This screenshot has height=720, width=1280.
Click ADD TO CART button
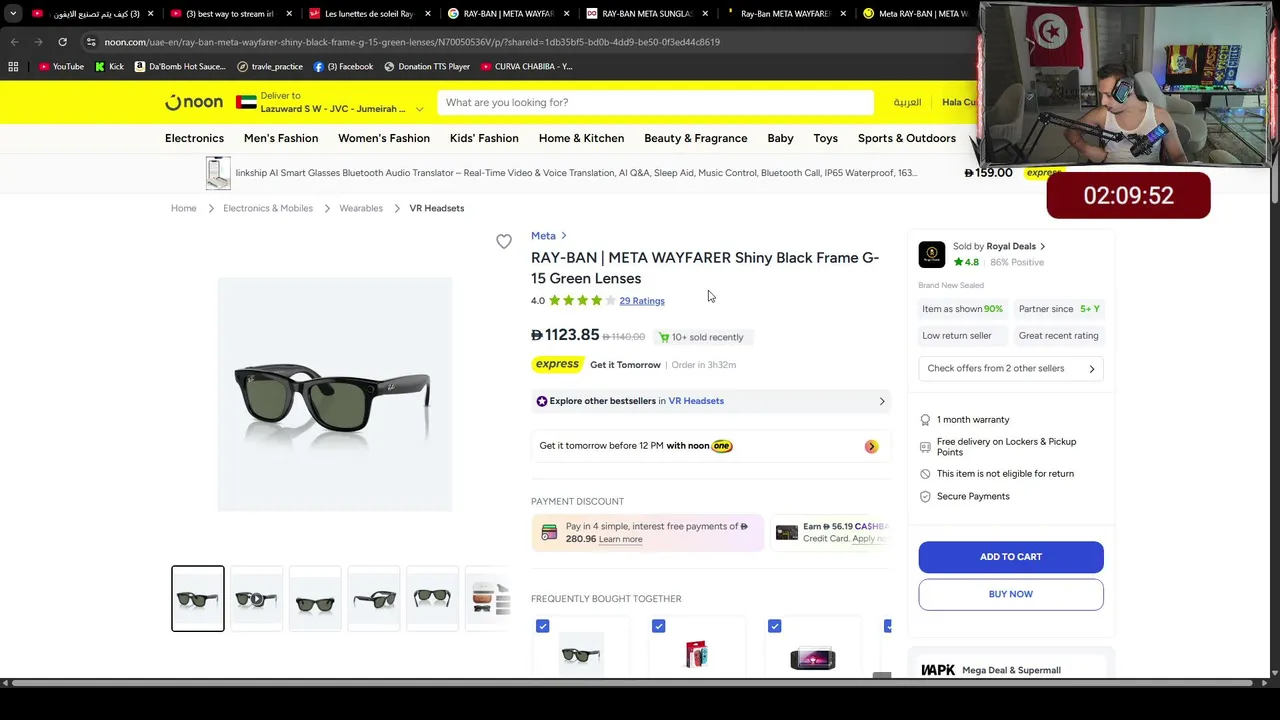point(1011,557)
